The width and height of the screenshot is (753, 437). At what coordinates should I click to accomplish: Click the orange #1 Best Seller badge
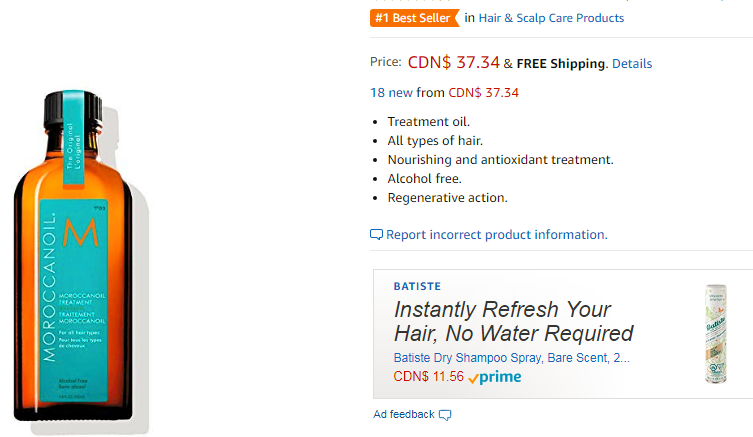click(414, 18)
